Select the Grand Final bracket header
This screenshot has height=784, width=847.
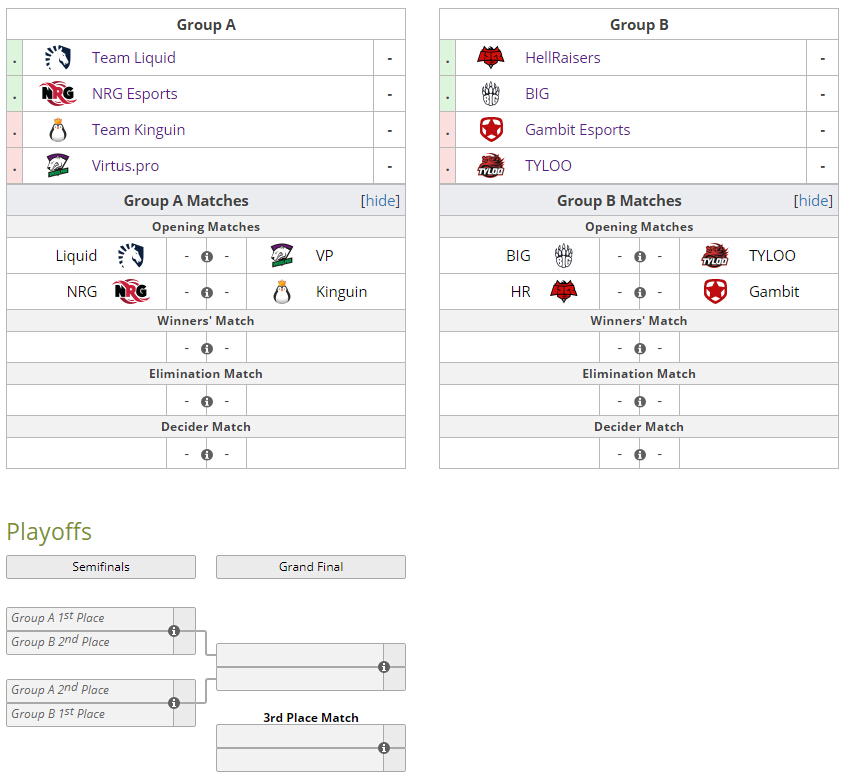pos(311,567)
